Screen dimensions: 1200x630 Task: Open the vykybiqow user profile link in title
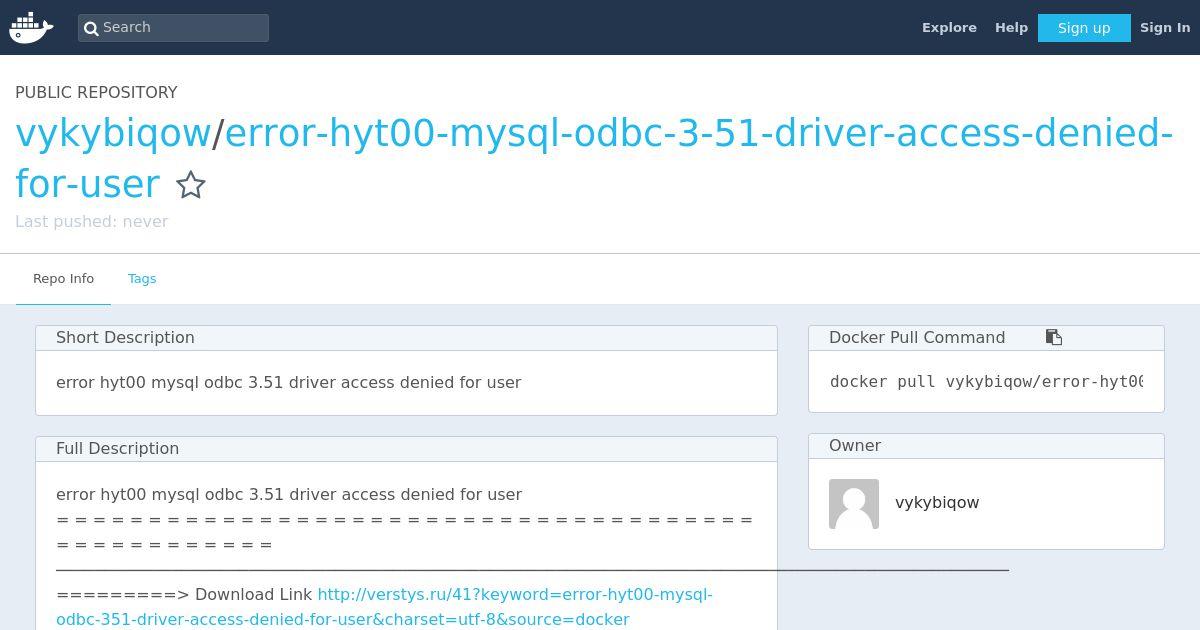(x=113, y=133)
